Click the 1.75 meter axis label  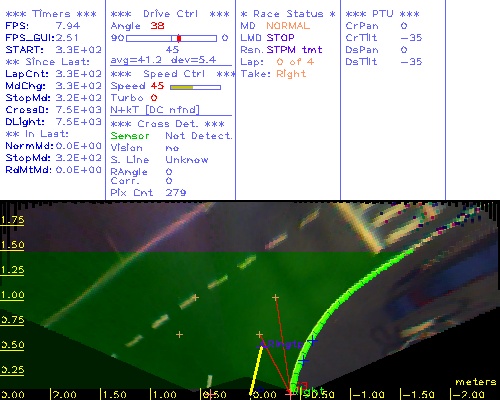point(12,220)
